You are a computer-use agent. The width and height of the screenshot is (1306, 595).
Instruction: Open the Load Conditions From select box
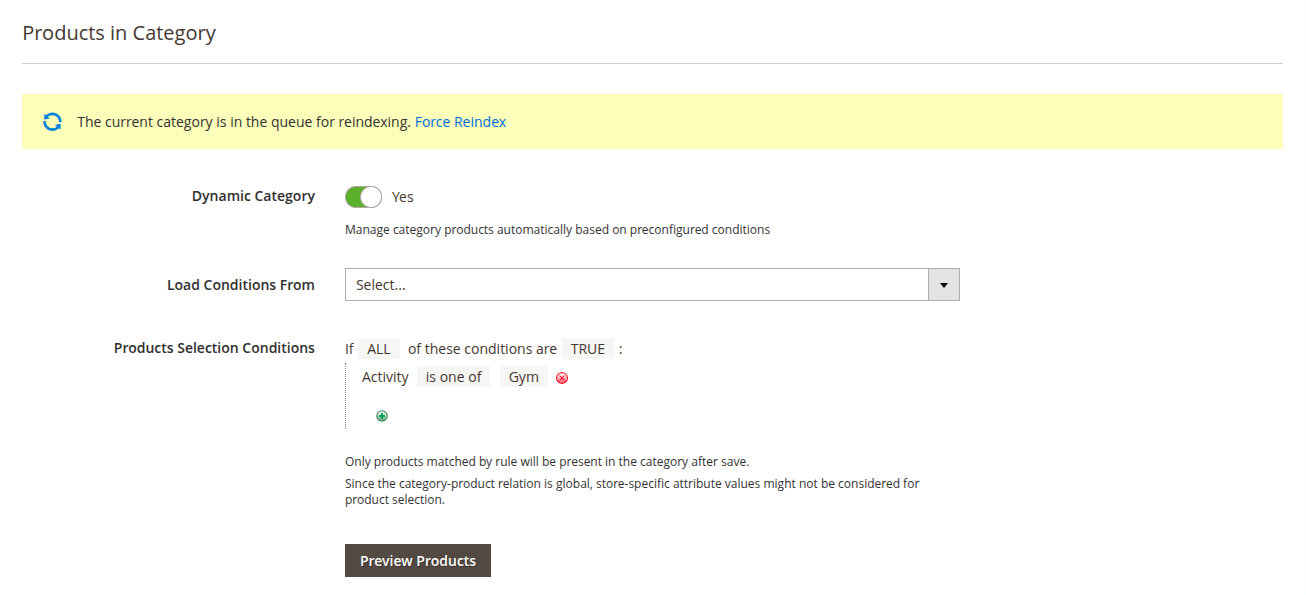tap(636, 285)
